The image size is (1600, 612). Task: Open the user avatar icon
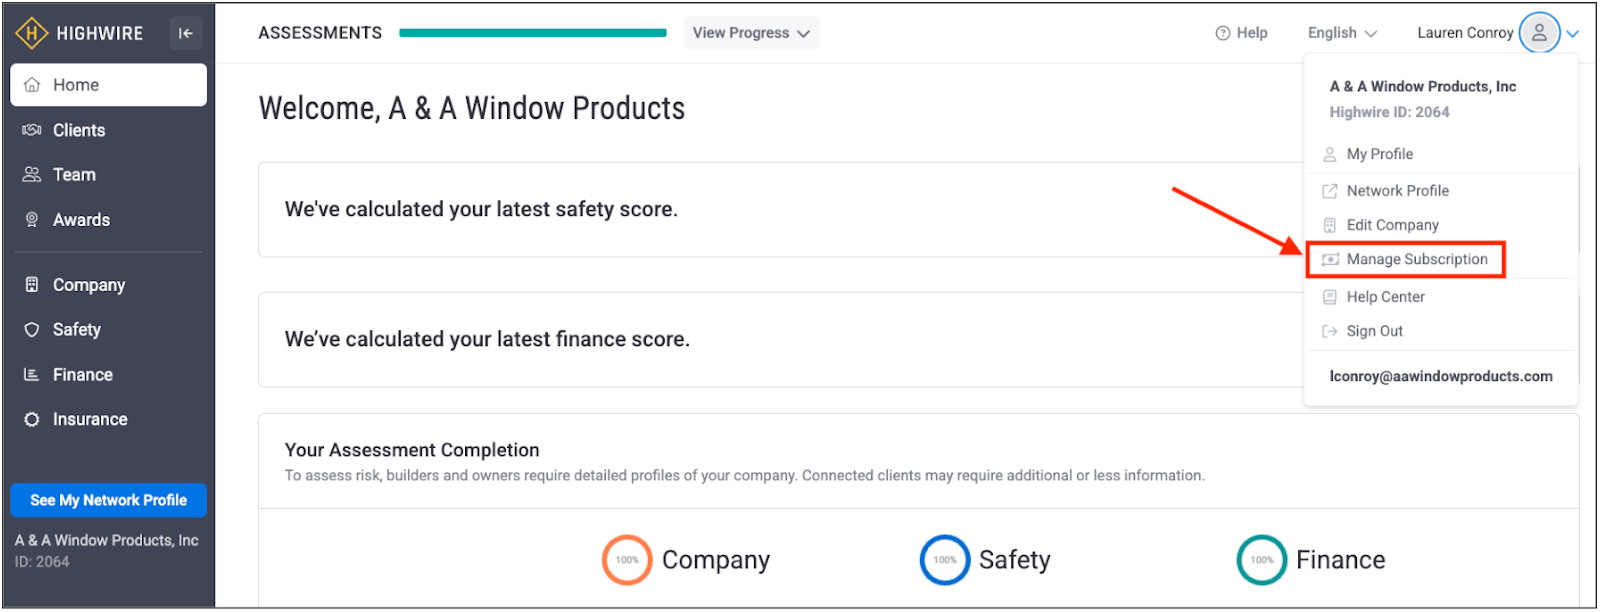click(1539, 33)
